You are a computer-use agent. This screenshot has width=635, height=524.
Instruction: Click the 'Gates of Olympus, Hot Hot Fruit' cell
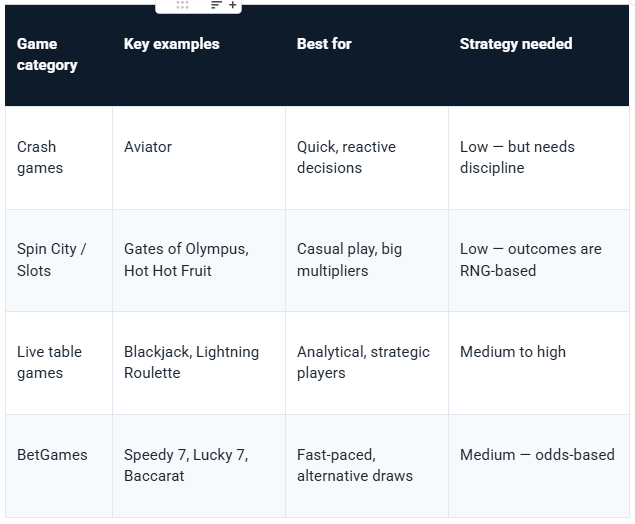tap(199, 260)
